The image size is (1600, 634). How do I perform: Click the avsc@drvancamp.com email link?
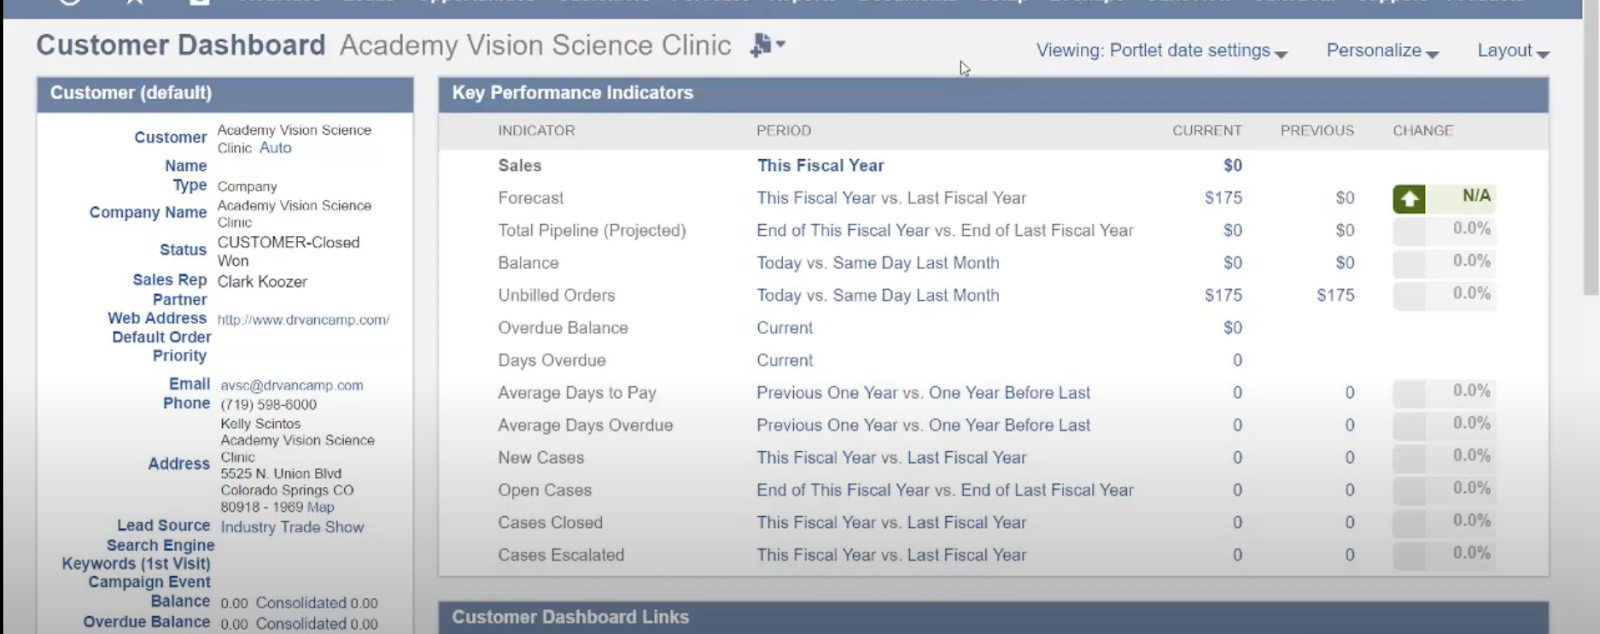click(292, 386)
